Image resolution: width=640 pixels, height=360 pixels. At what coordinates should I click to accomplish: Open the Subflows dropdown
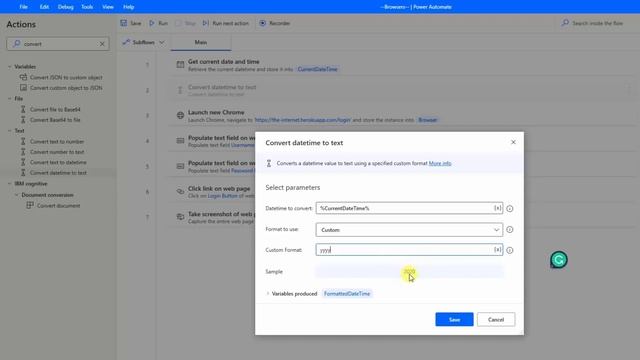tap(144, 42)
